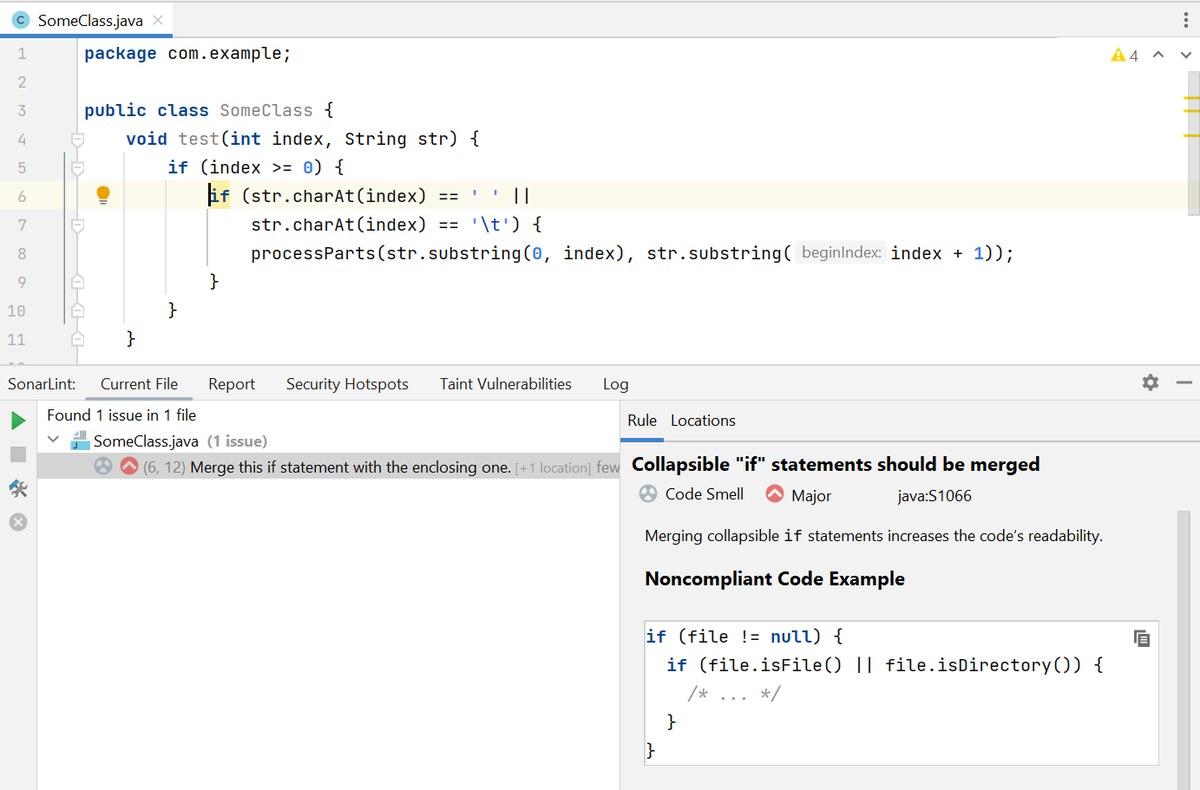The width and height of the screenshot is (1200, 790).
Task: Click the Java class icon on editor tab
Action: point(21,20)
